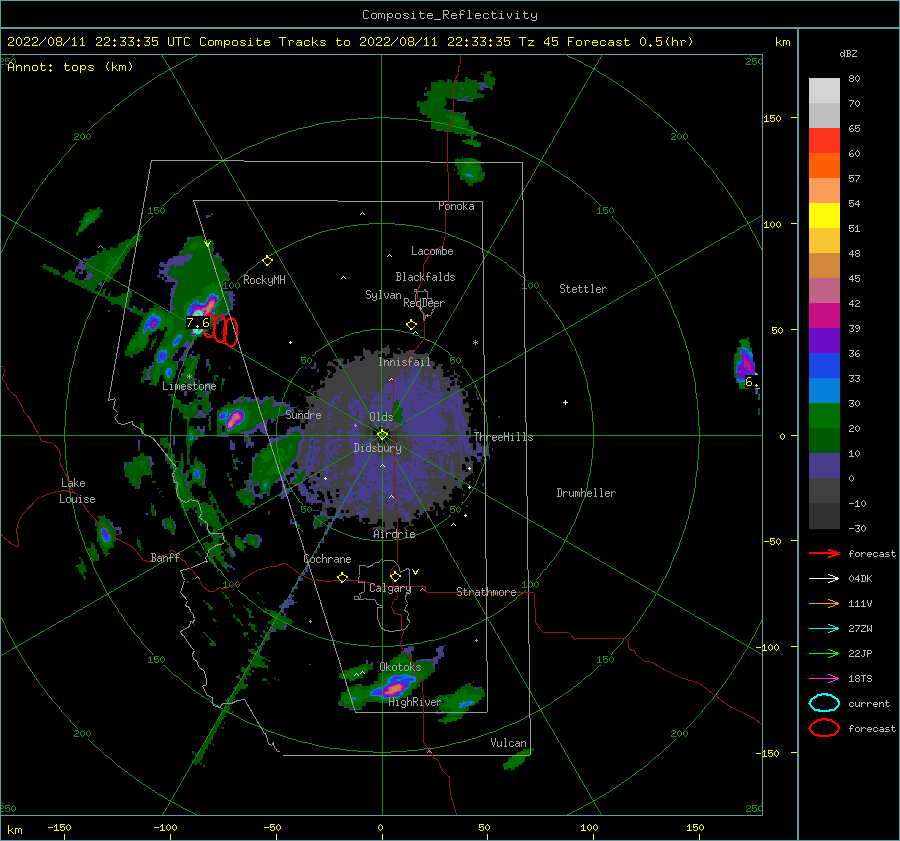
Task: Click the cyan current ellipse legend symbol
Action: tap(824, 703)
